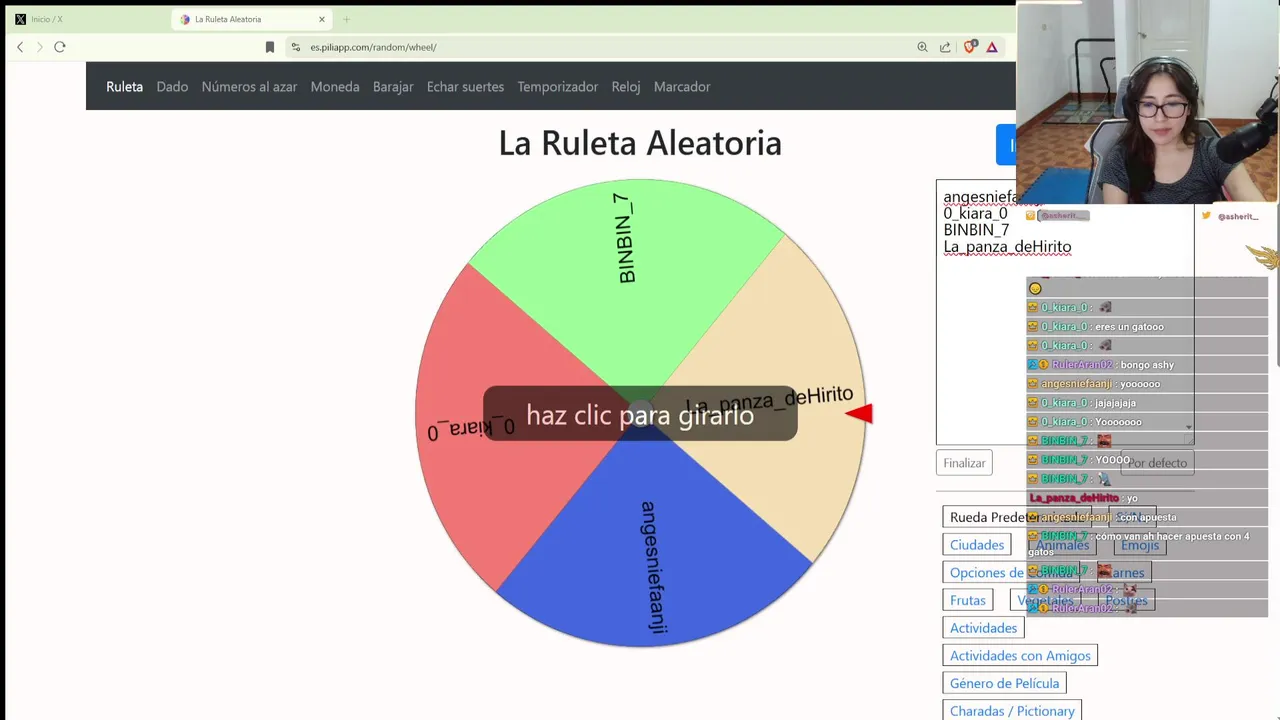Open Brave Shields lion icon

969,47
